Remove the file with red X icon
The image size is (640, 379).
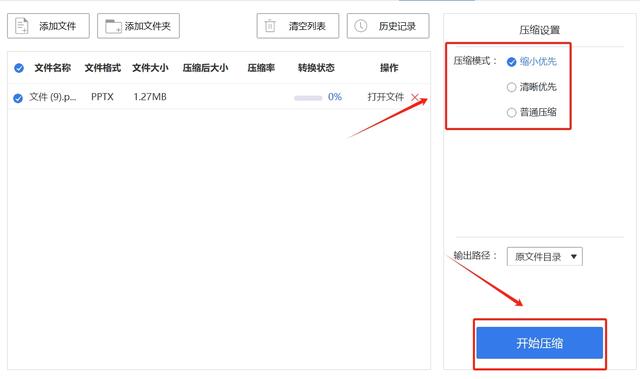pos(415,97)
